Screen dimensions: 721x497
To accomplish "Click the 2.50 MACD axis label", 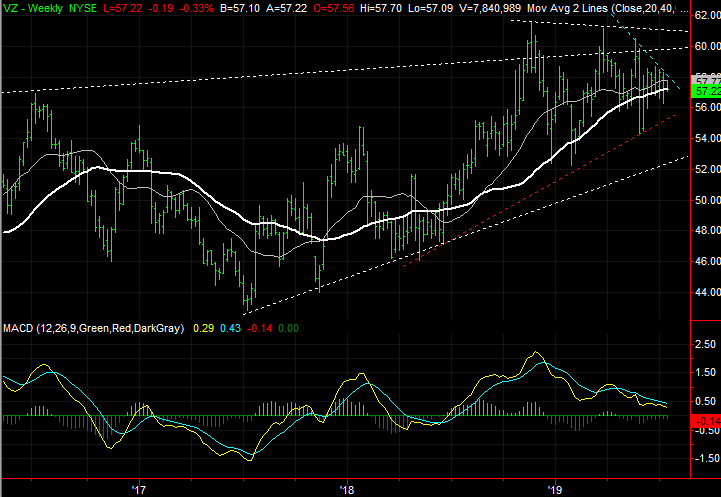I will click(706, 344).
